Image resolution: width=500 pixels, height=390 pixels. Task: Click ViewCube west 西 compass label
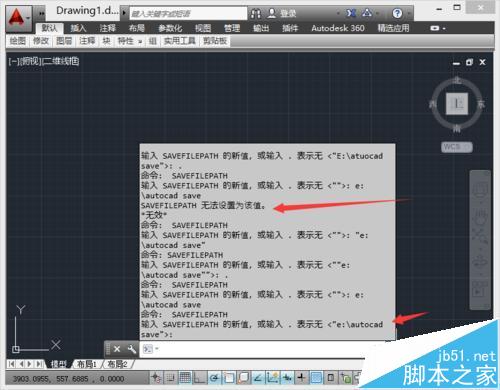point(433,105)
